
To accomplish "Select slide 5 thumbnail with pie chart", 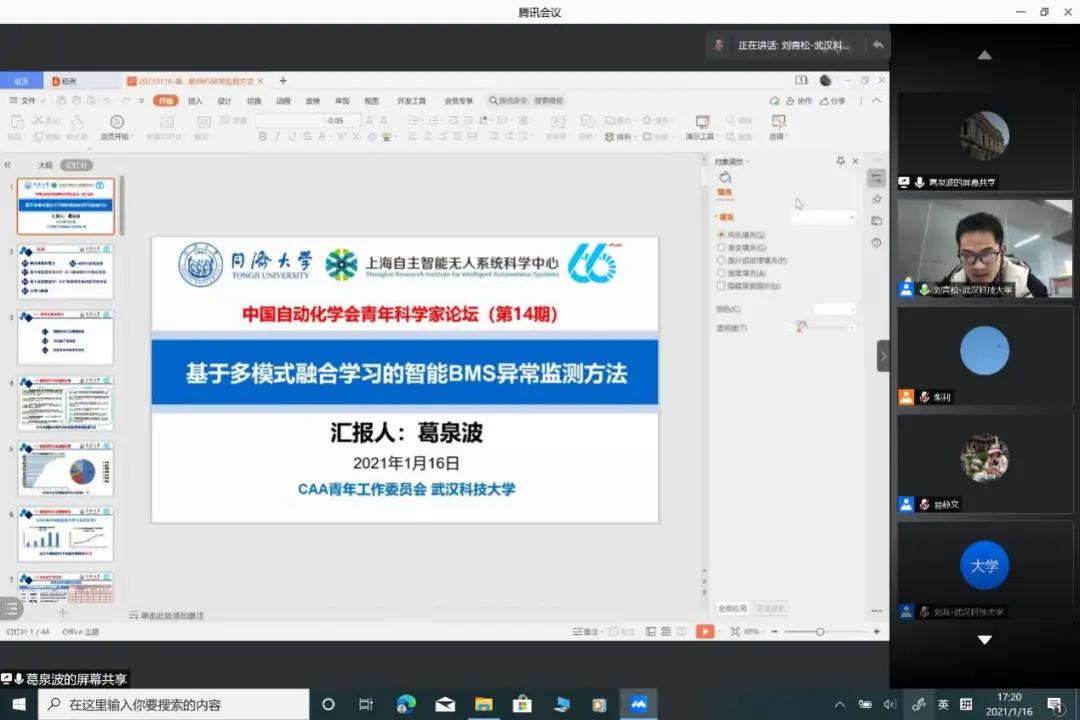I will point(66,470).
